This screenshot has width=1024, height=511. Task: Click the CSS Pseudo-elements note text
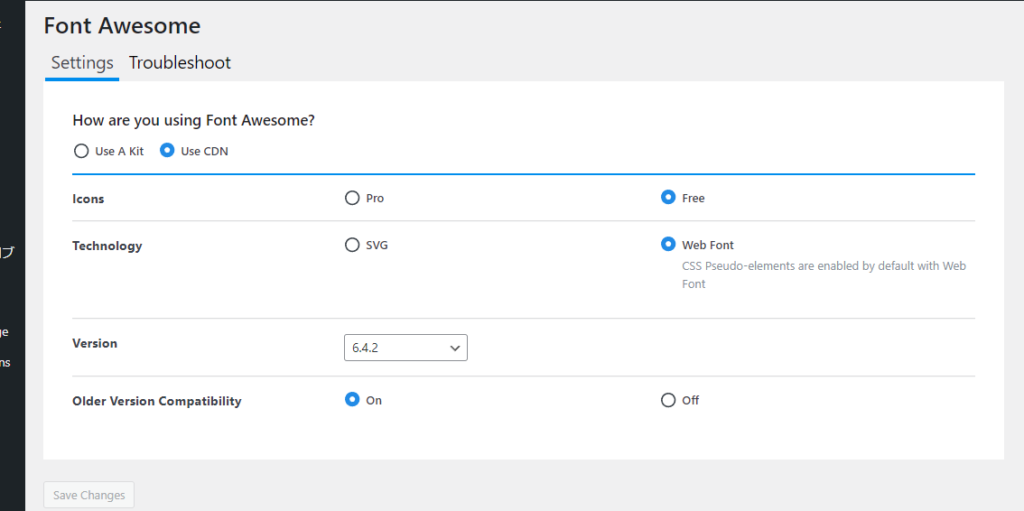[x=824, y=275]
